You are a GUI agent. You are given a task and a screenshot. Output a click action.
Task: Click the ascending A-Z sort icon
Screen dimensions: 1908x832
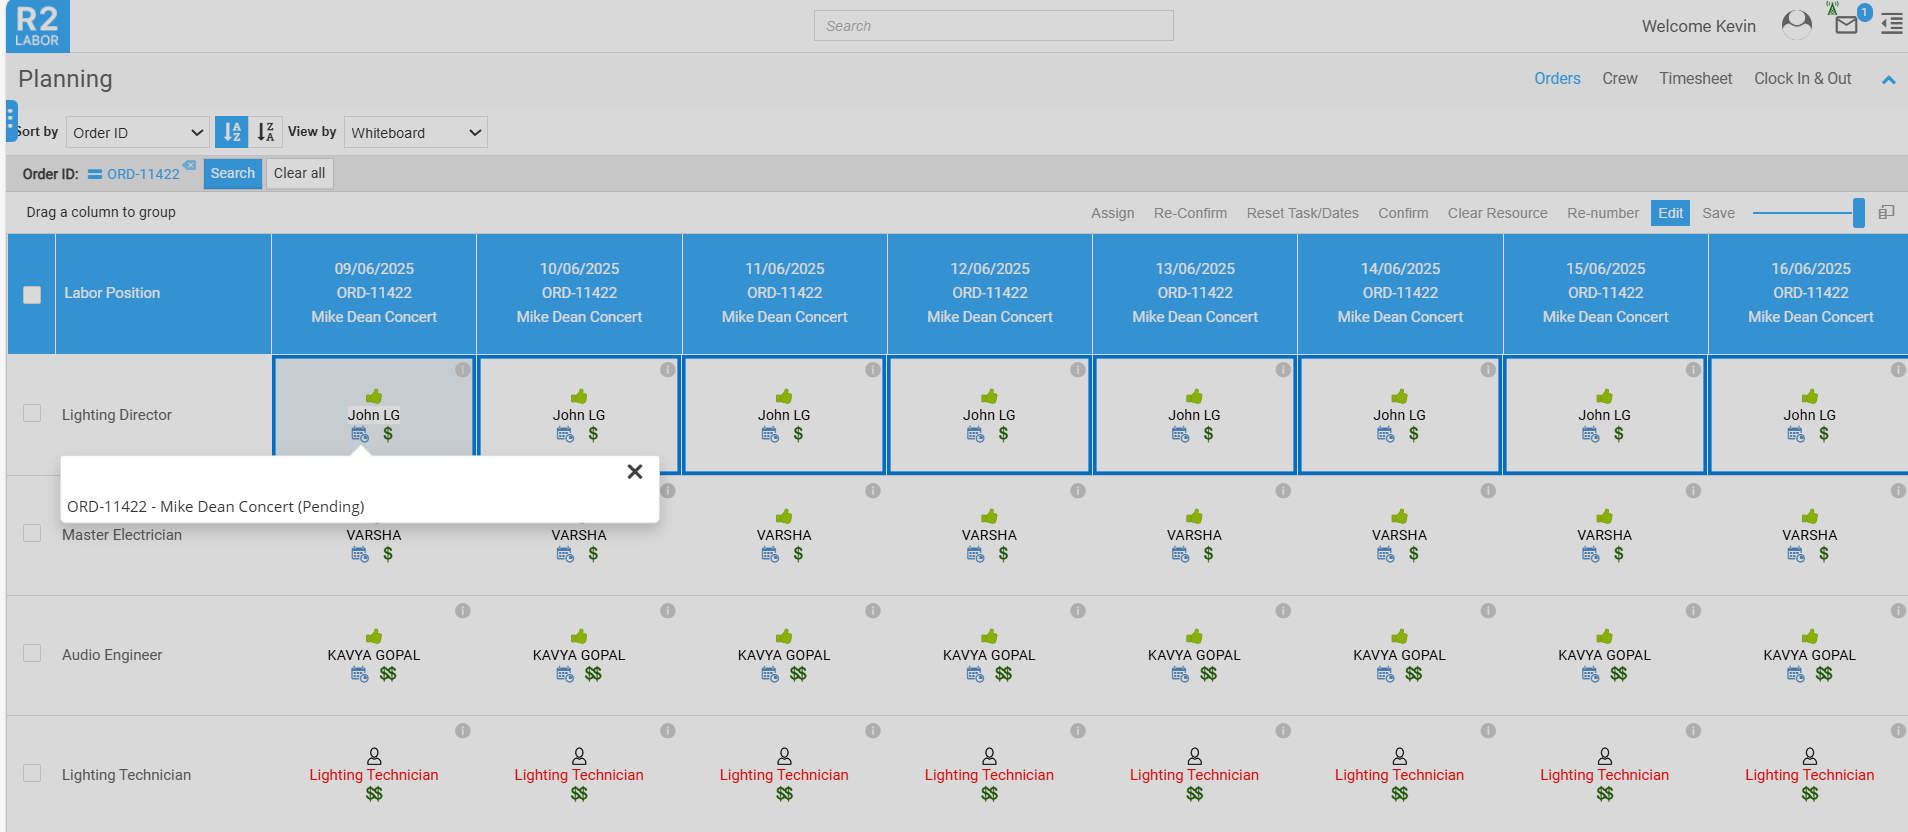(231, 132)
